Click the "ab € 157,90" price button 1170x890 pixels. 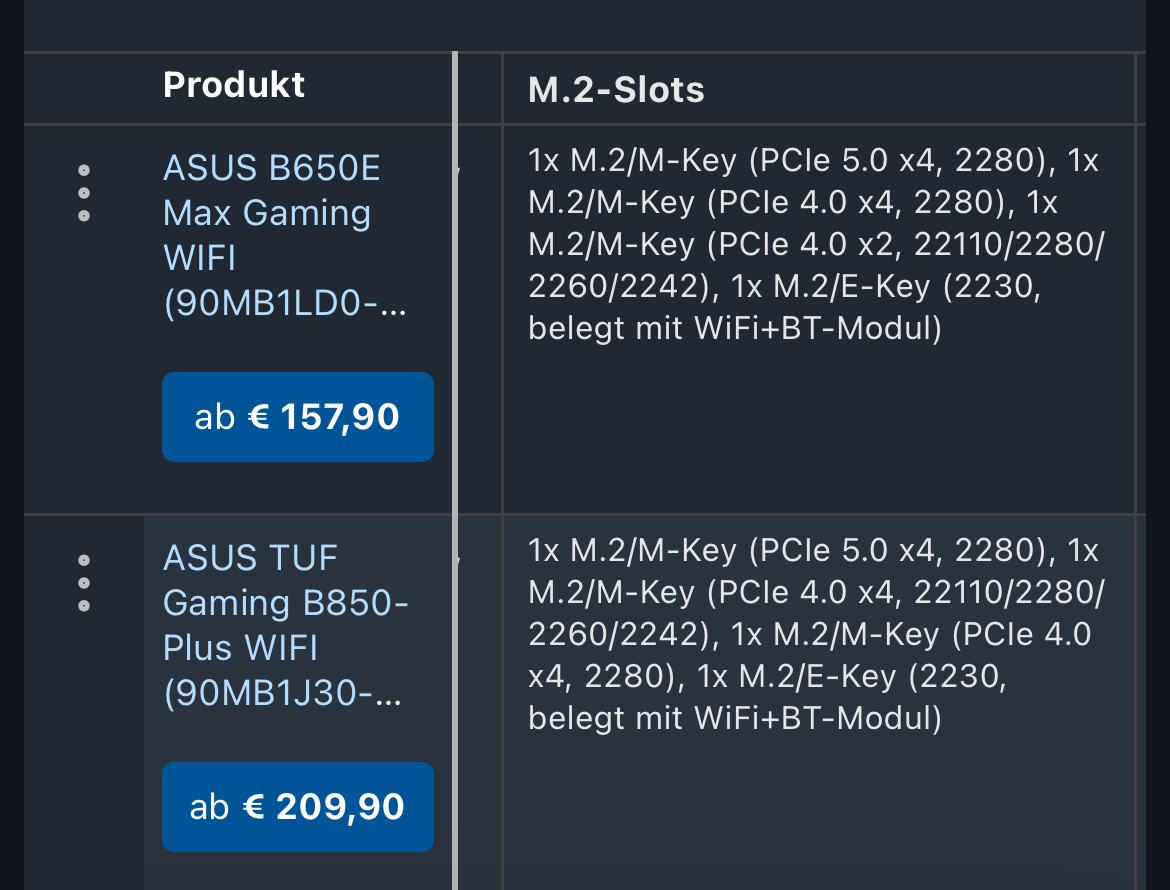(298, 417)
